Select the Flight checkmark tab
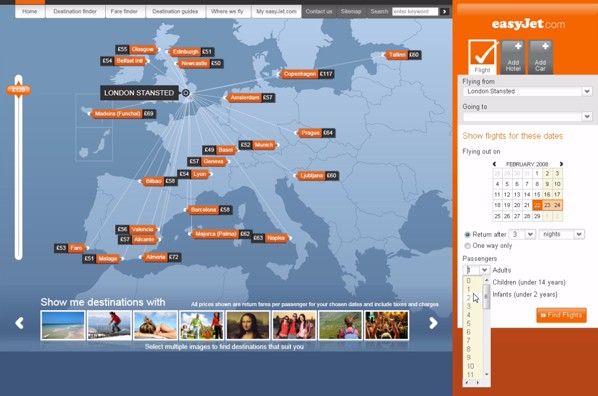 click(x=482, y=57)
